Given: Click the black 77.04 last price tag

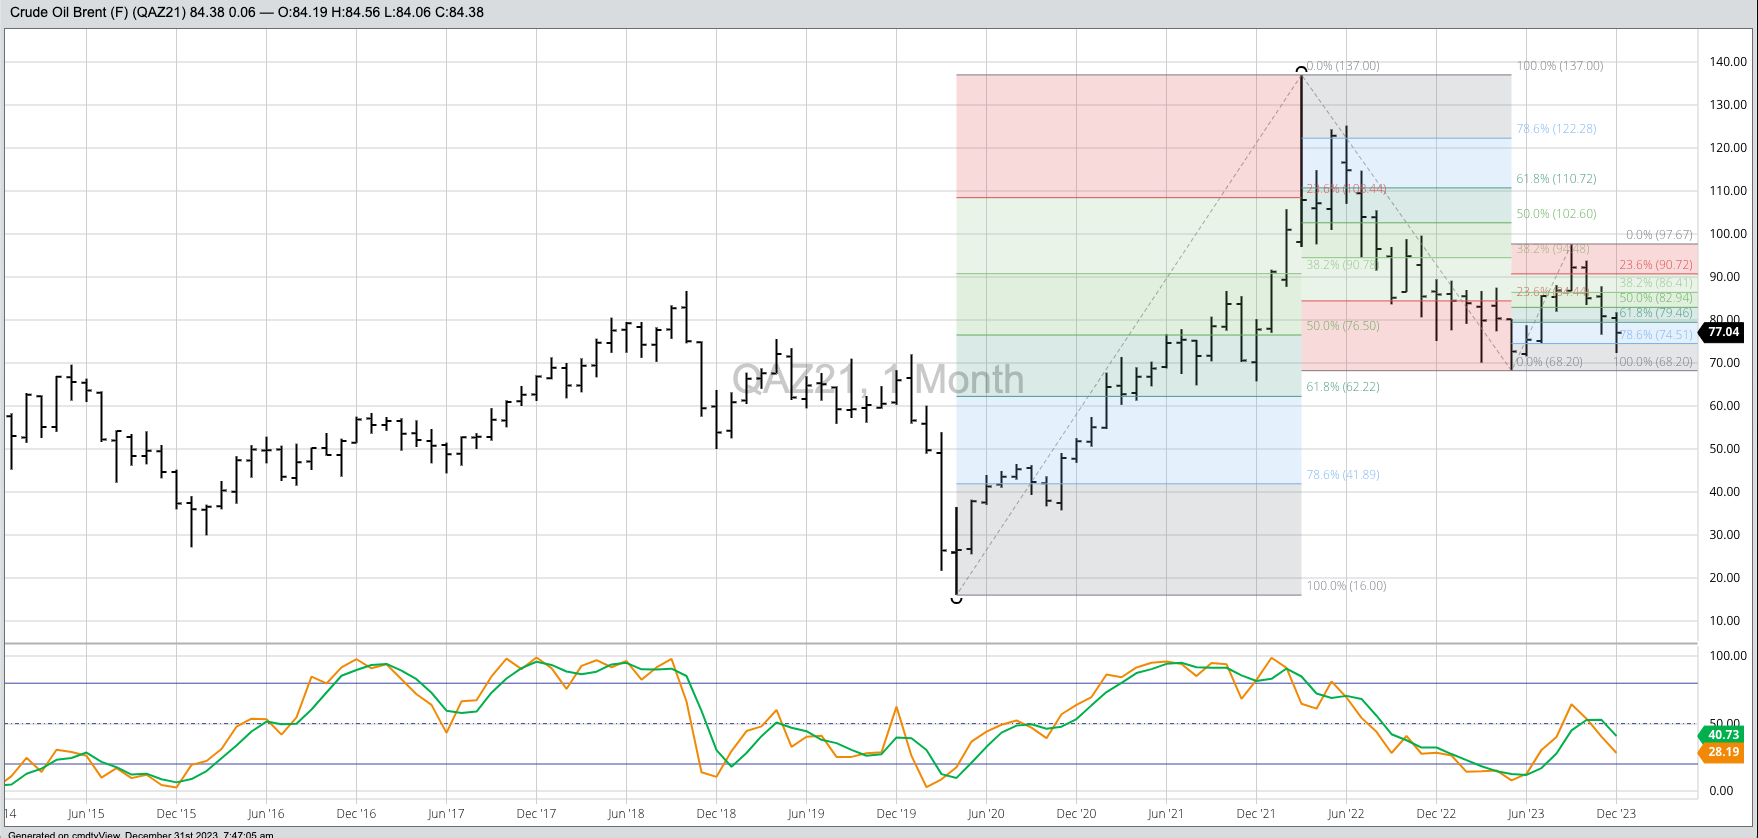Looking at the screenshot, I should point(1723,332).
